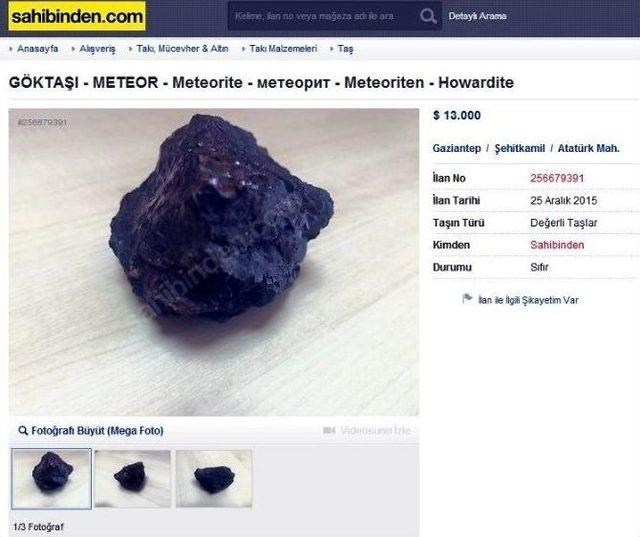The width and height of the screenshot is (640, 537).
Task: Select Takı, Mücevher & Altın breadcrumb
Action: (182, 49)
